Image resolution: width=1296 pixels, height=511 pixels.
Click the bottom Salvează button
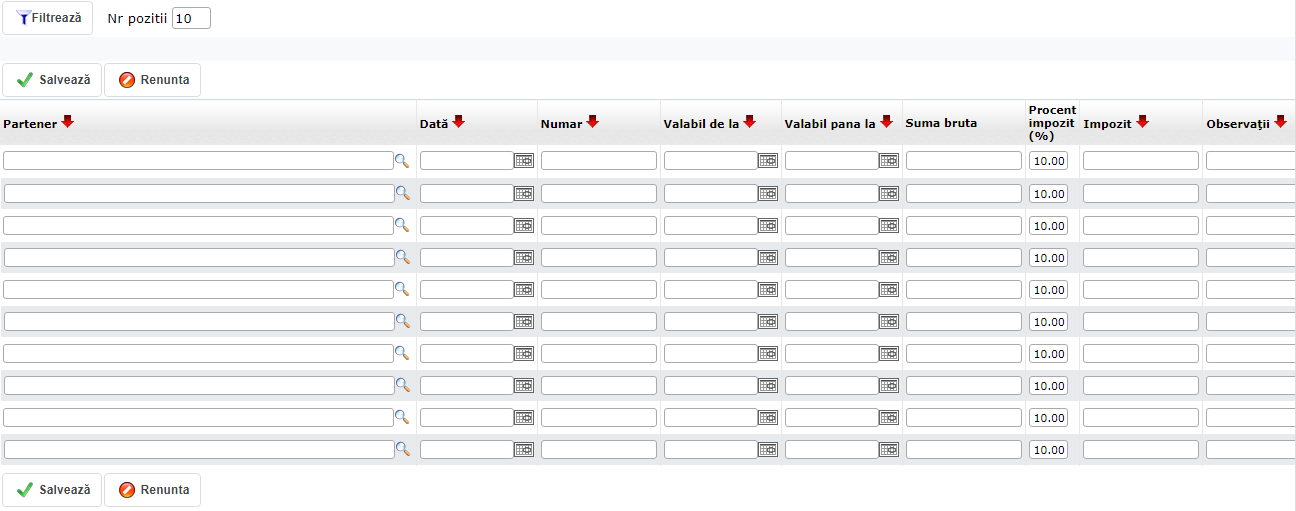pyautogui.click(x=52, y=490)
